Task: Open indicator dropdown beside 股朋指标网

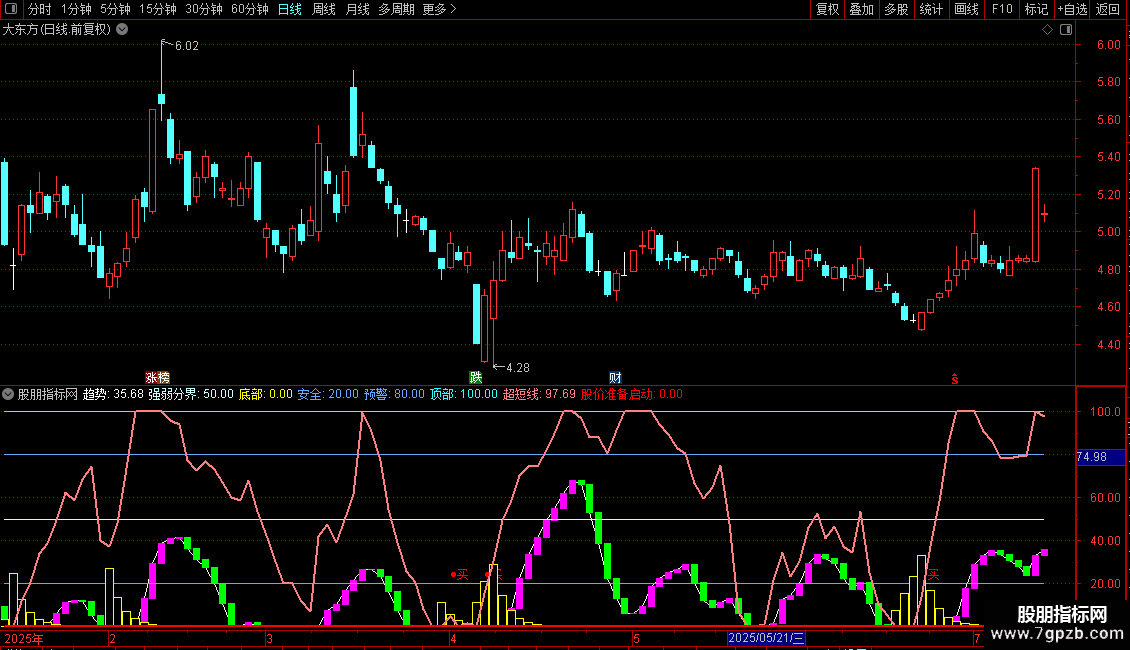Action: click(8, 394)
